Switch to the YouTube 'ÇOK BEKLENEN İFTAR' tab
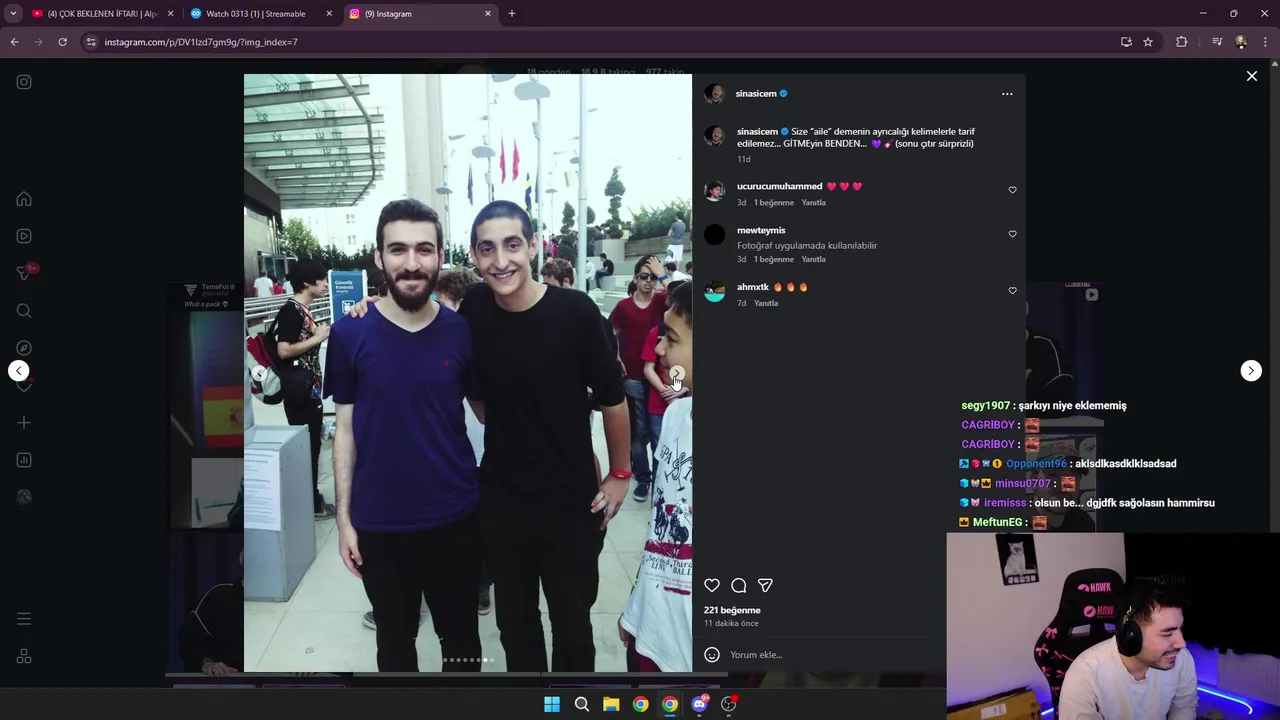Image resolution: width=1280 pixels, height=720 pixels. [103, 14]
